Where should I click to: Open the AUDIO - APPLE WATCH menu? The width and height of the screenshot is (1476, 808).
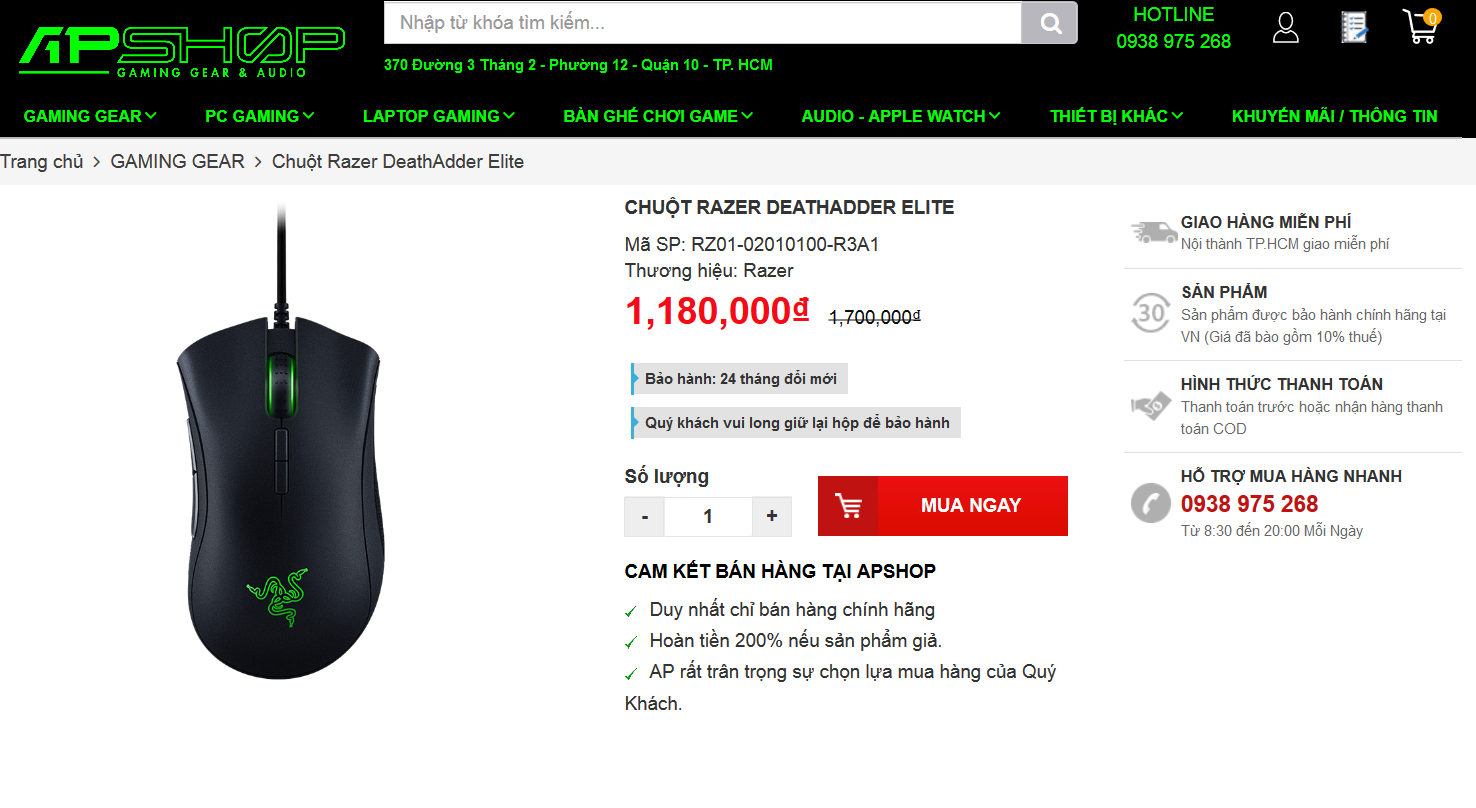[901, 116]
